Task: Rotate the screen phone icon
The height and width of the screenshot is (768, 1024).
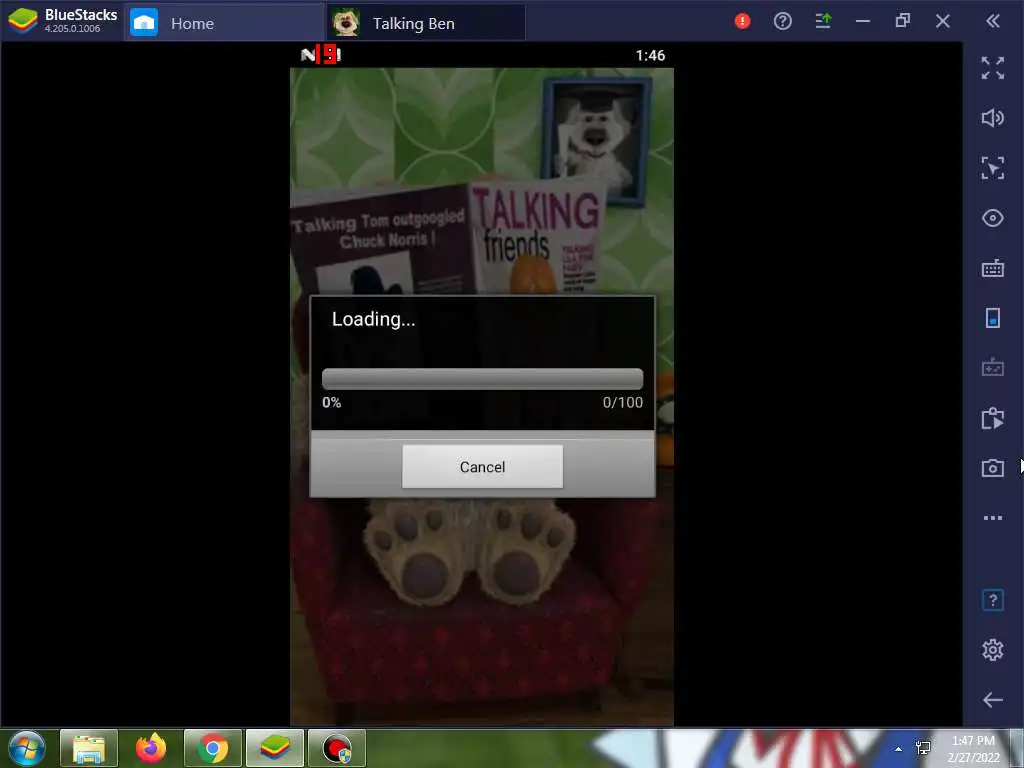Action: click(993, 318)
